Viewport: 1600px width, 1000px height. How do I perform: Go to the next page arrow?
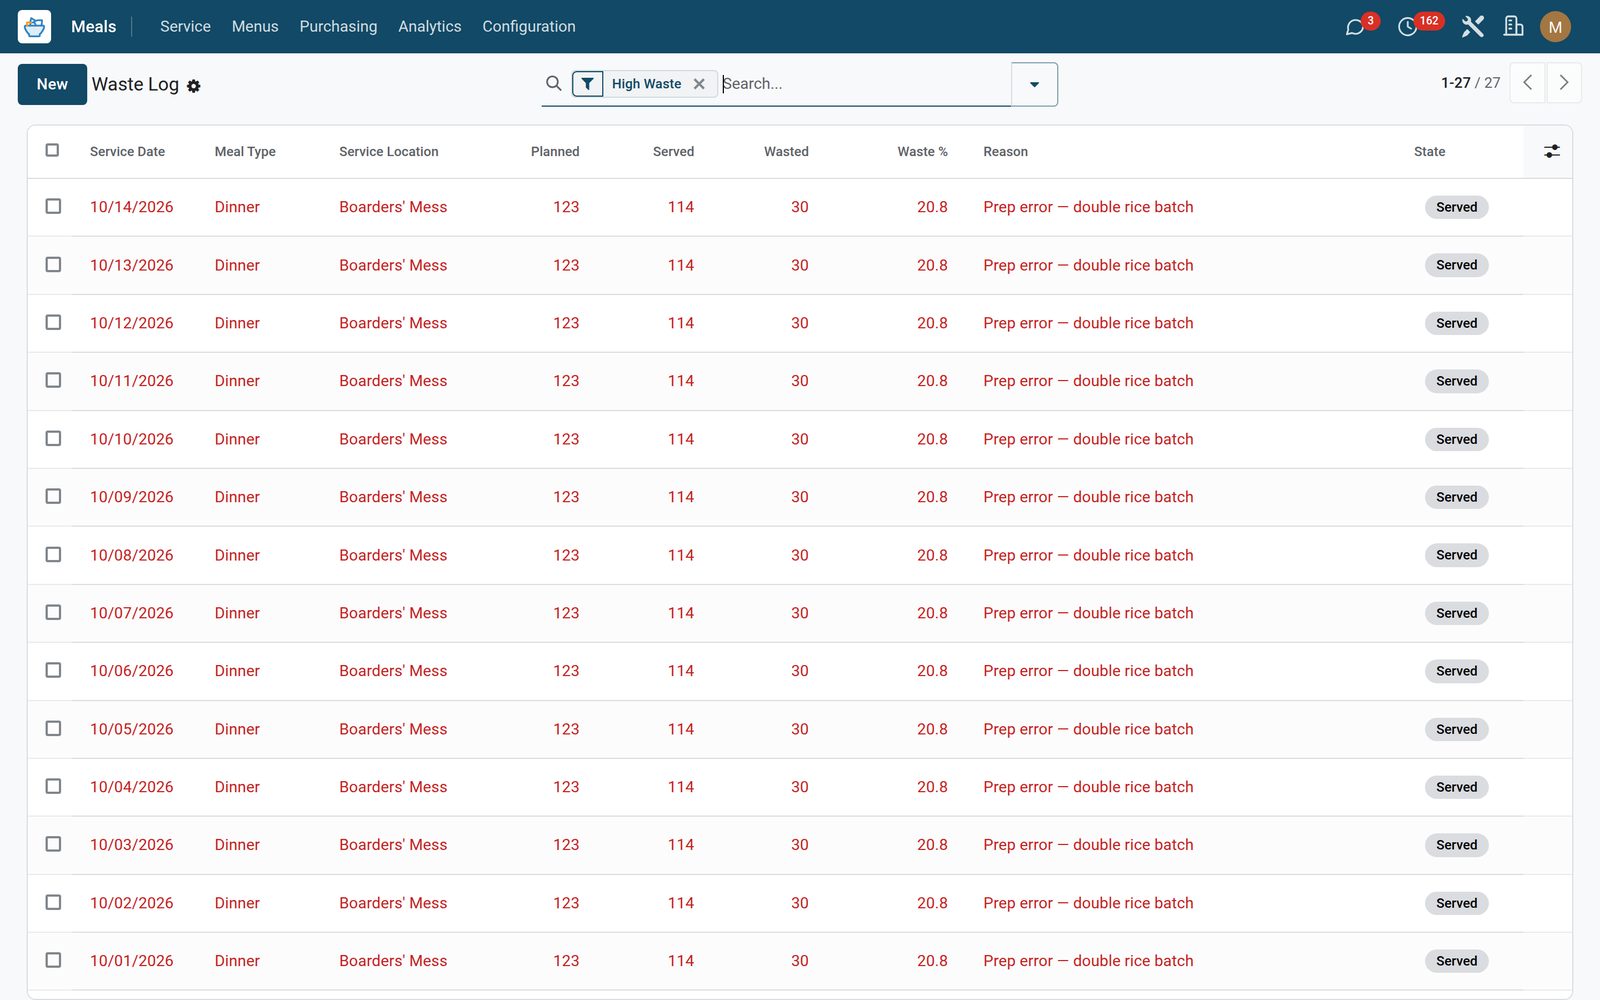pos(1564,83)
